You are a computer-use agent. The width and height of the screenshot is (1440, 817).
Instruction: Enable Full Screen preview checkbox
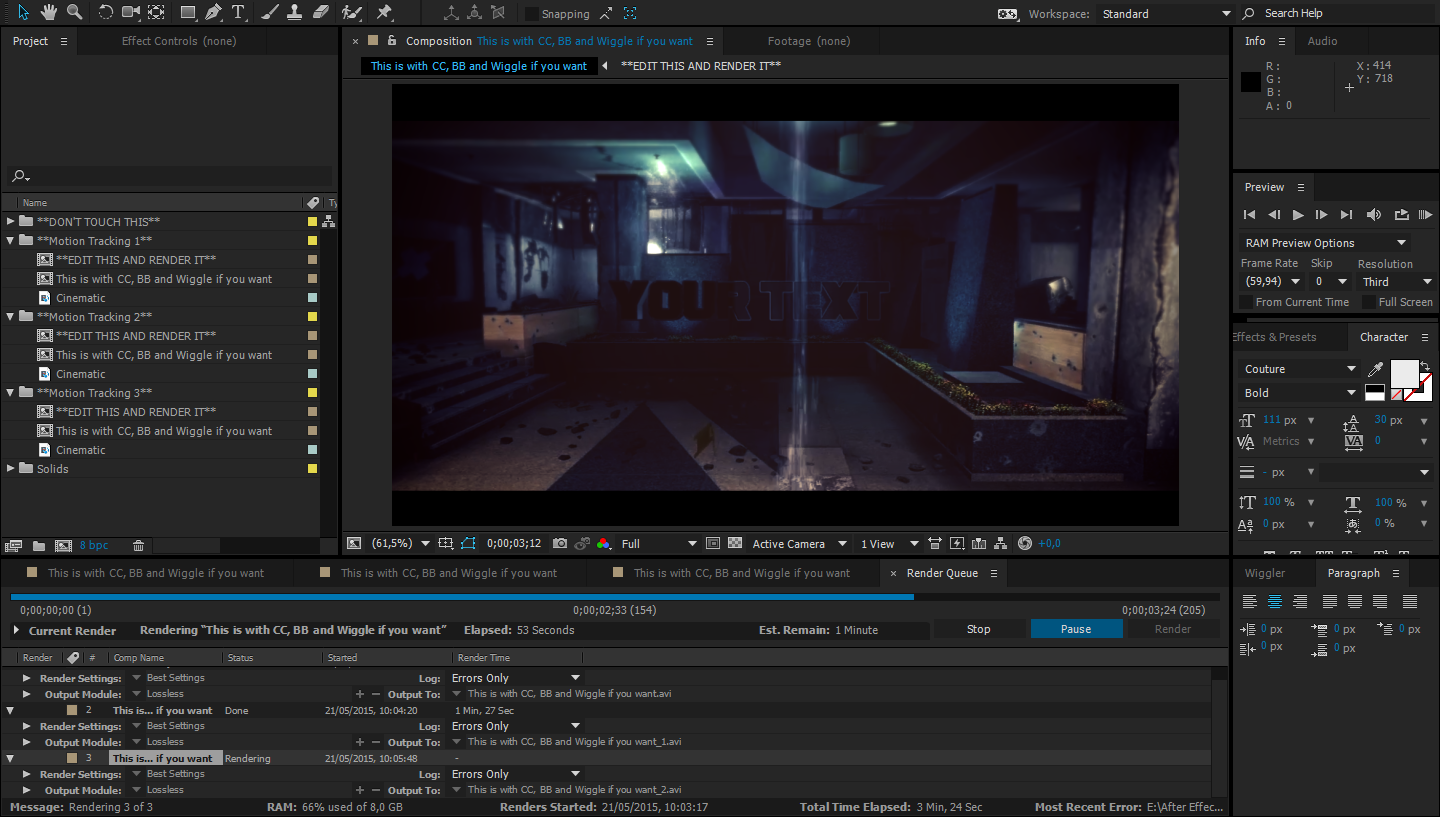[x=1368, y=302]
